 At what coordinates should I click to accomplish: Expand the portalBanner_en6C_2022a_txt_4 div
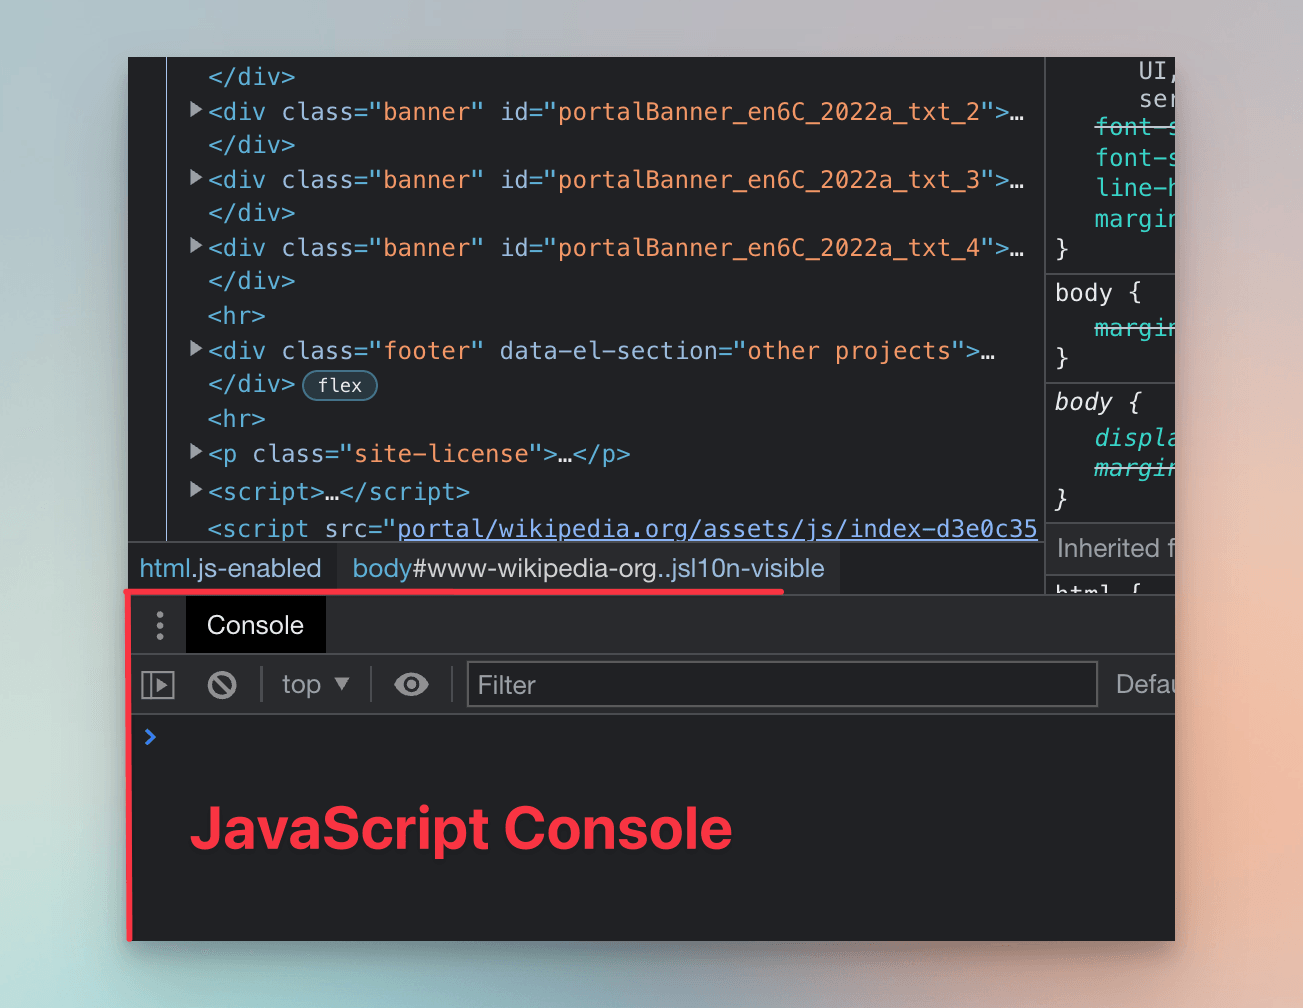pos(195,246)
